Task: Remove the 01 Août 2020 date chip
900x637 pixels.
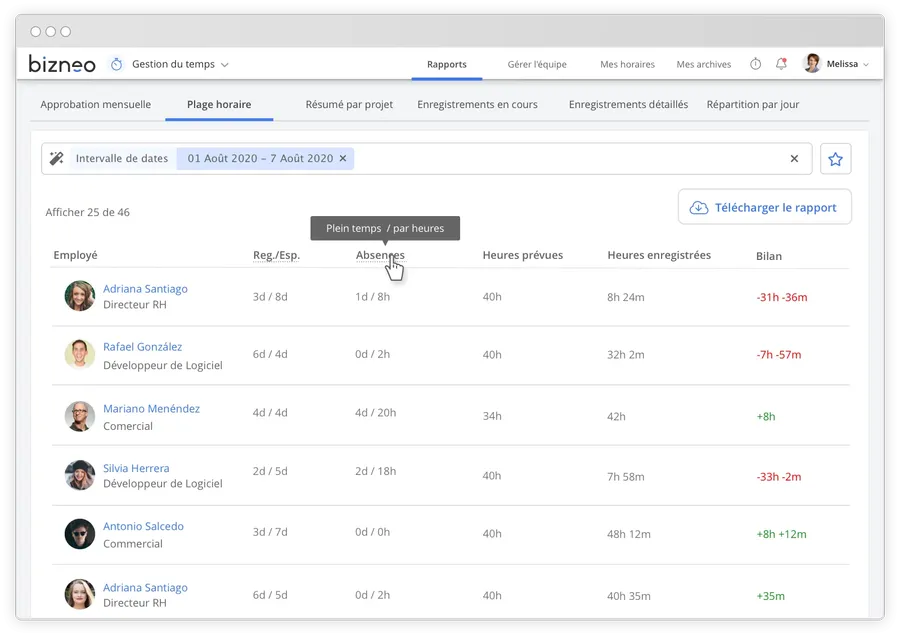Action: pyautogui.click(x=343, y=158)
